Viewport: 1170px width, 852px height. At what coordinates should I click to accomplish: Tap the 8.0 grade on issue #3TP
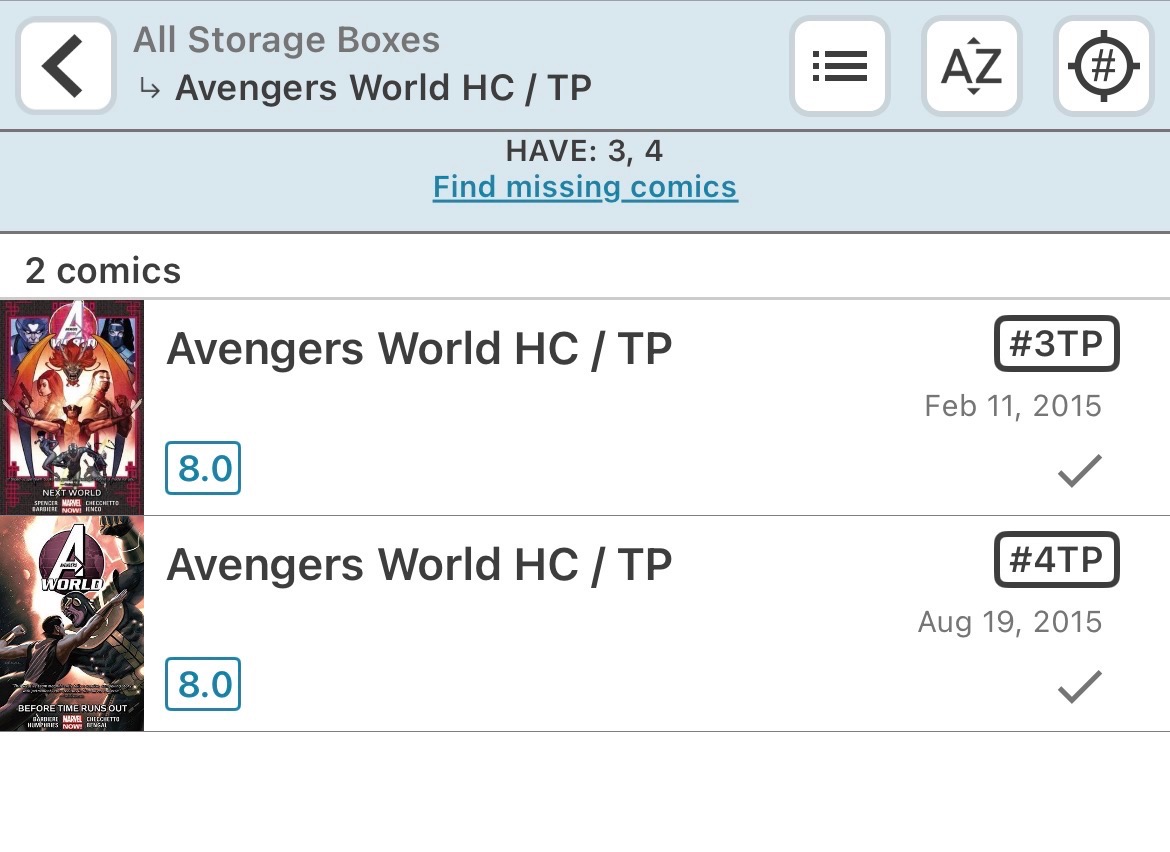(x=203, y=468)
